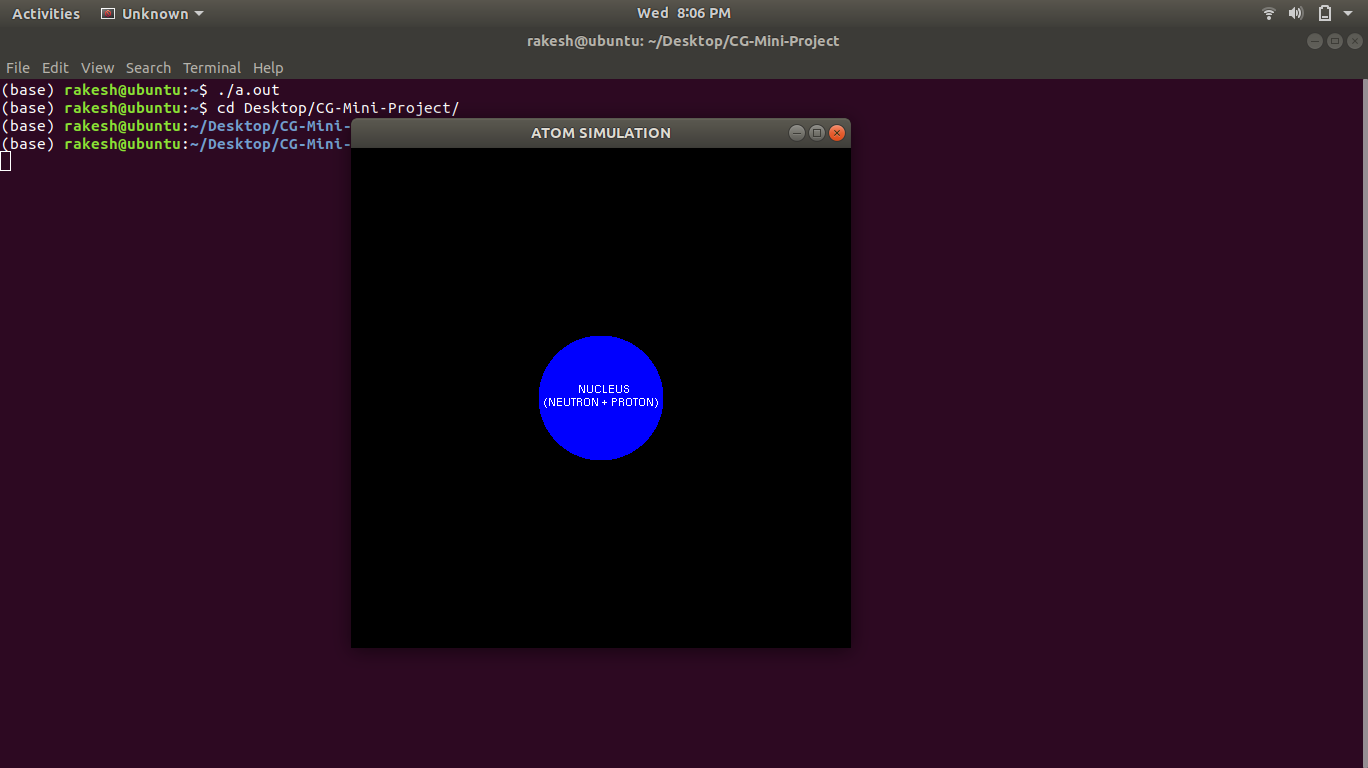Click the Unknown app icon in top bar
The width and height of the screenshot is (1368, 768).
(x=108, y=14)
